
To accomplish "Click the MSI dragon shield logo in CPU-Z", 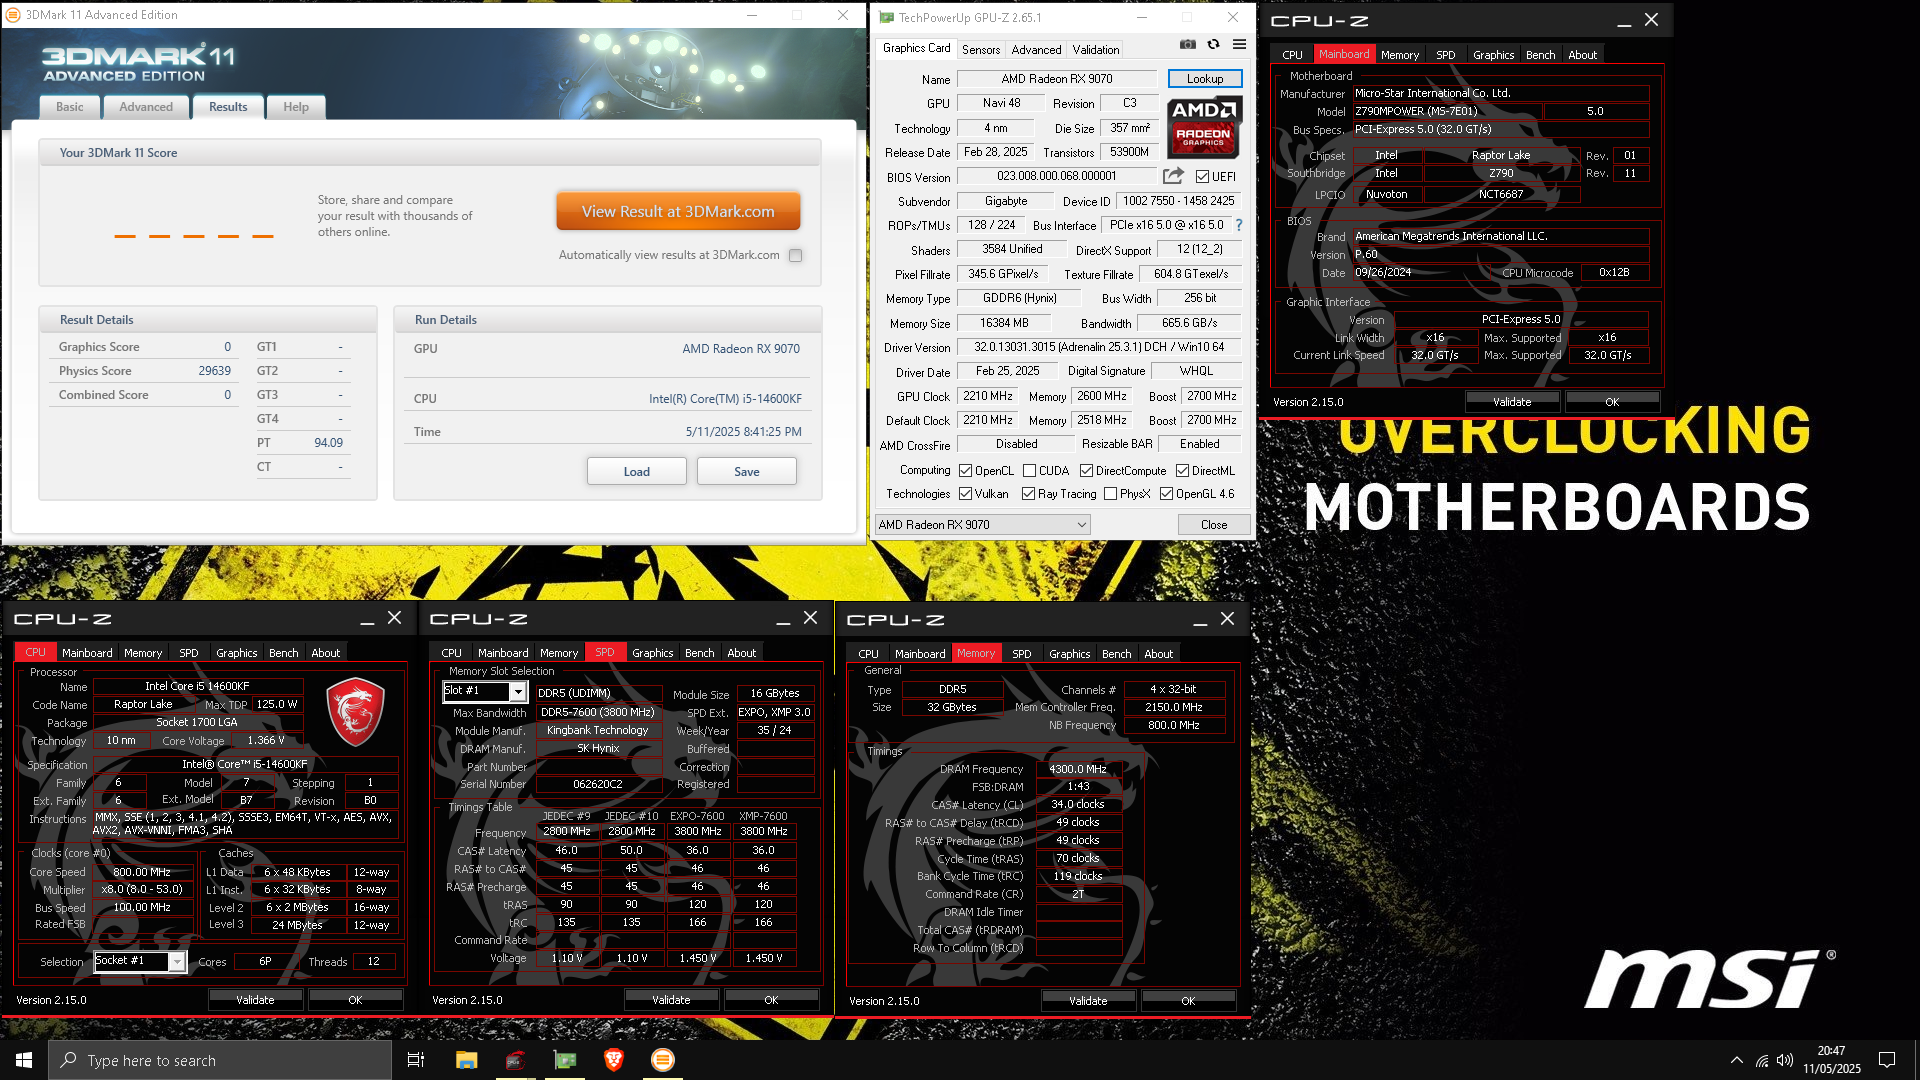I will [x=355, y=711].
